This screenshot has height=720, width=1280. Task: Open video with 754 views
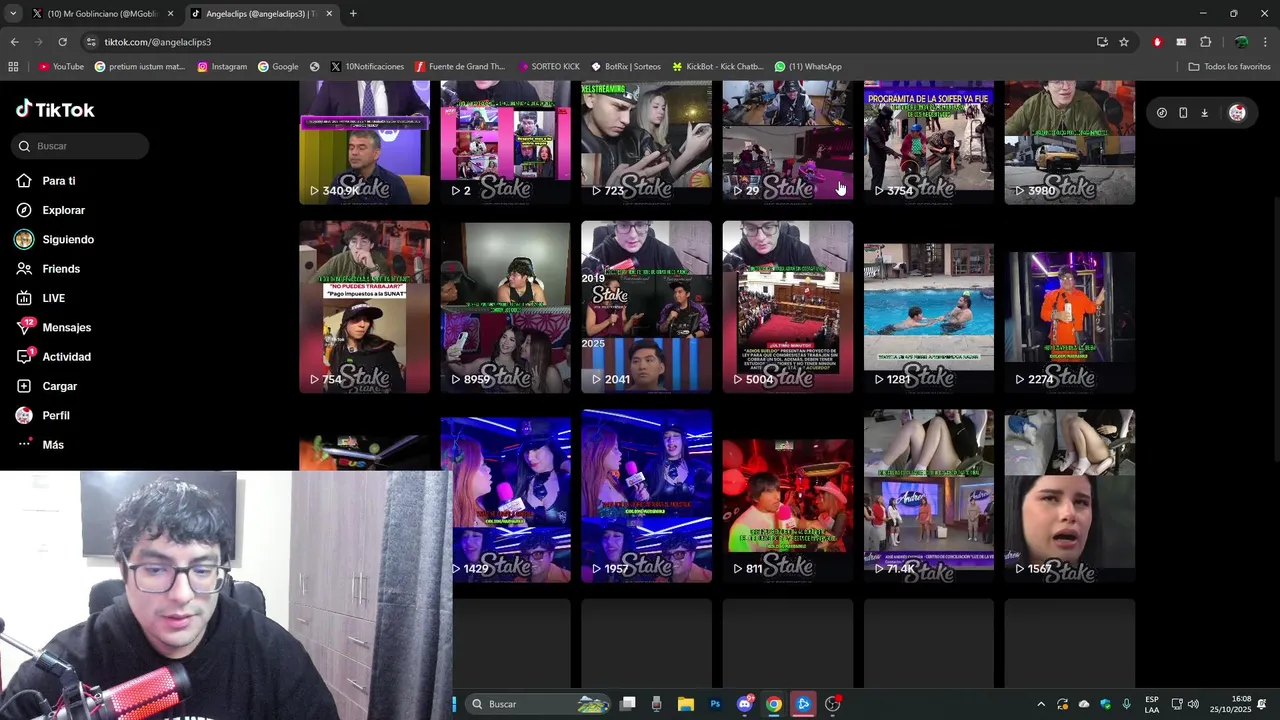[x=364, y=307]
